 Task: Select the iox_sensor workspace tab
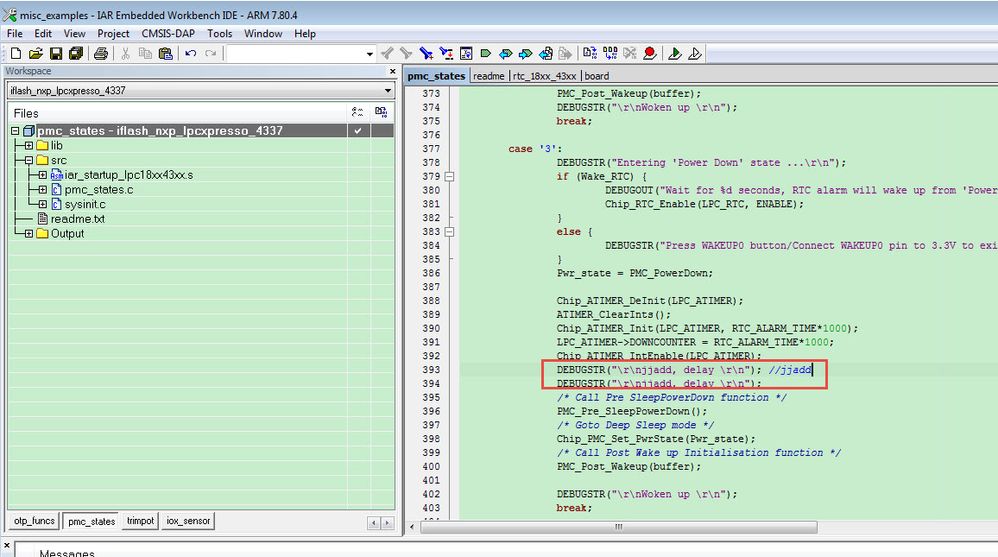pyautogui.click(x=188, y=521)
